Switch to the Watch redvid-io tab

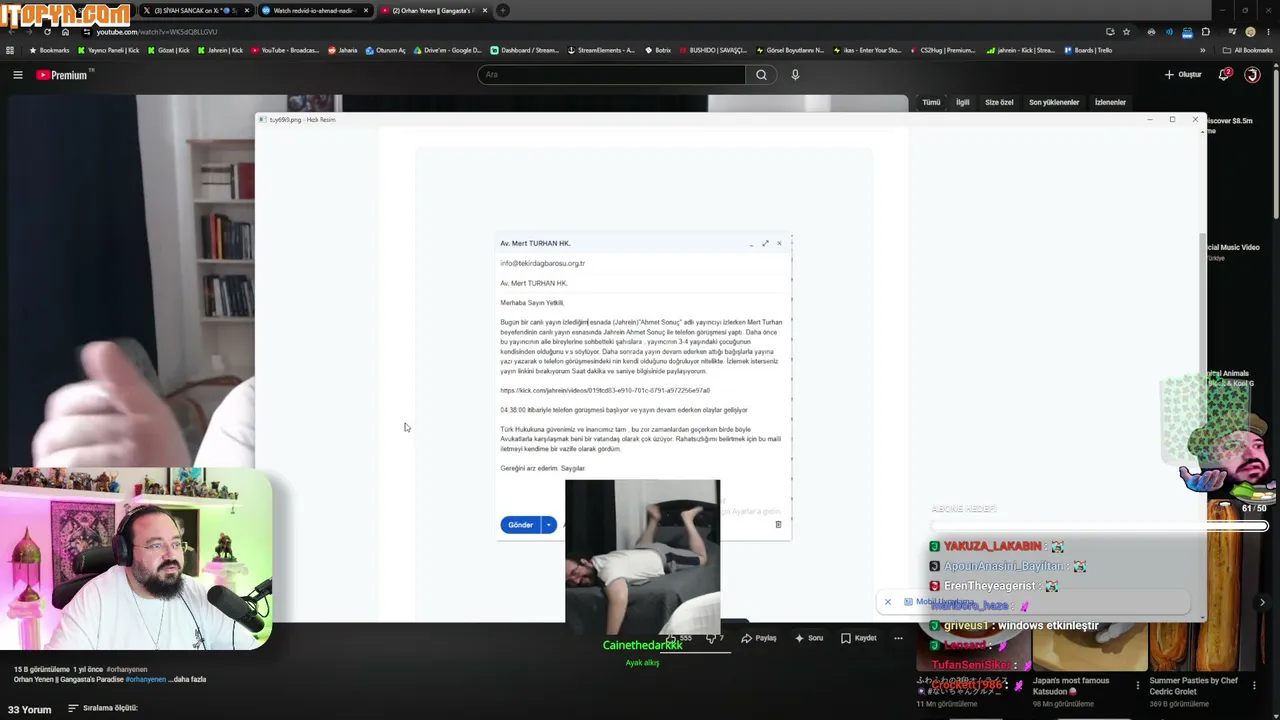coord(315,11)
